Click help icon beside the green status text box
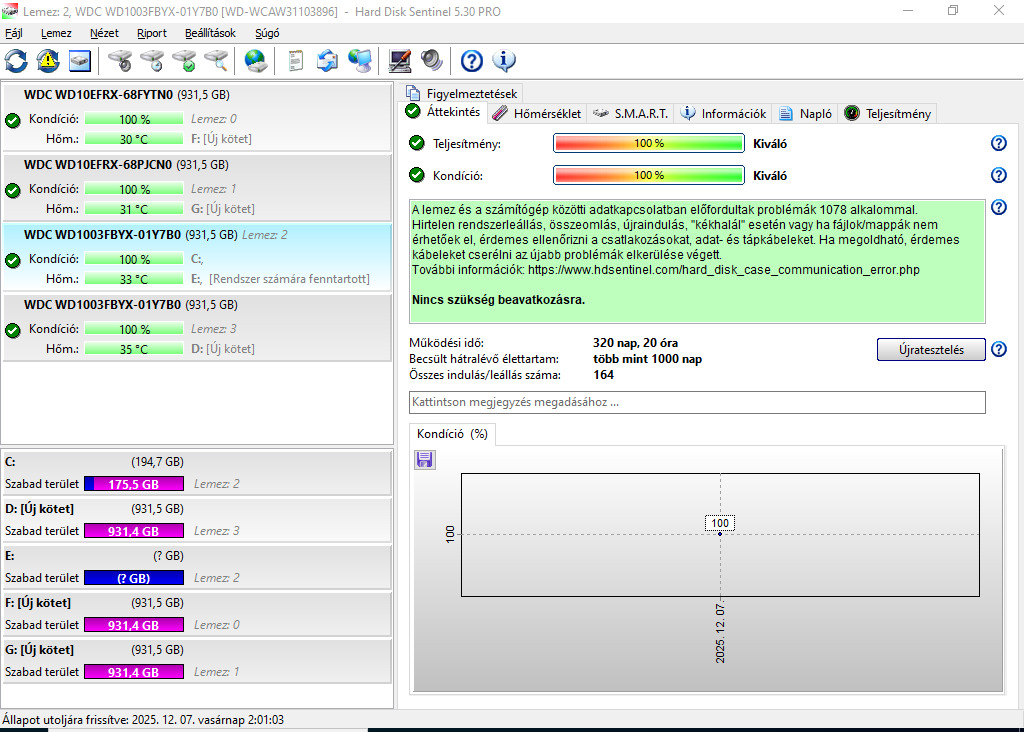Image resolution: width=1024 pixels, height=732 pixels. pyautogui.click(x=999, y=207)
